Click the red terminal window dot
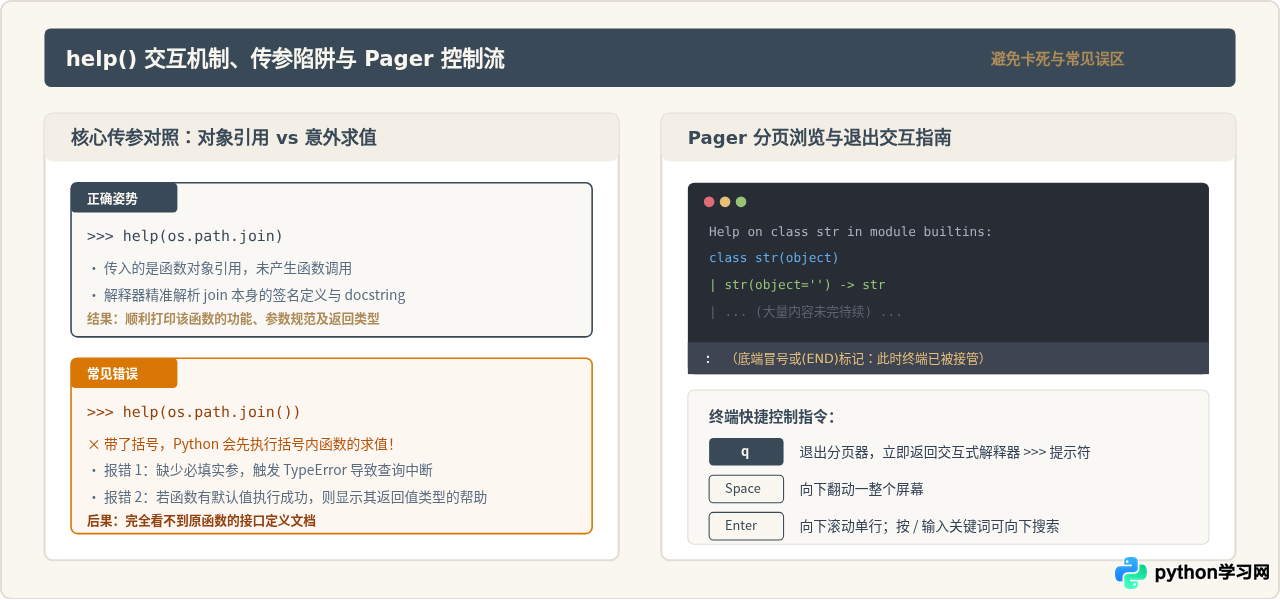The height and width of the screenshot is (600, 1280). 709,202
